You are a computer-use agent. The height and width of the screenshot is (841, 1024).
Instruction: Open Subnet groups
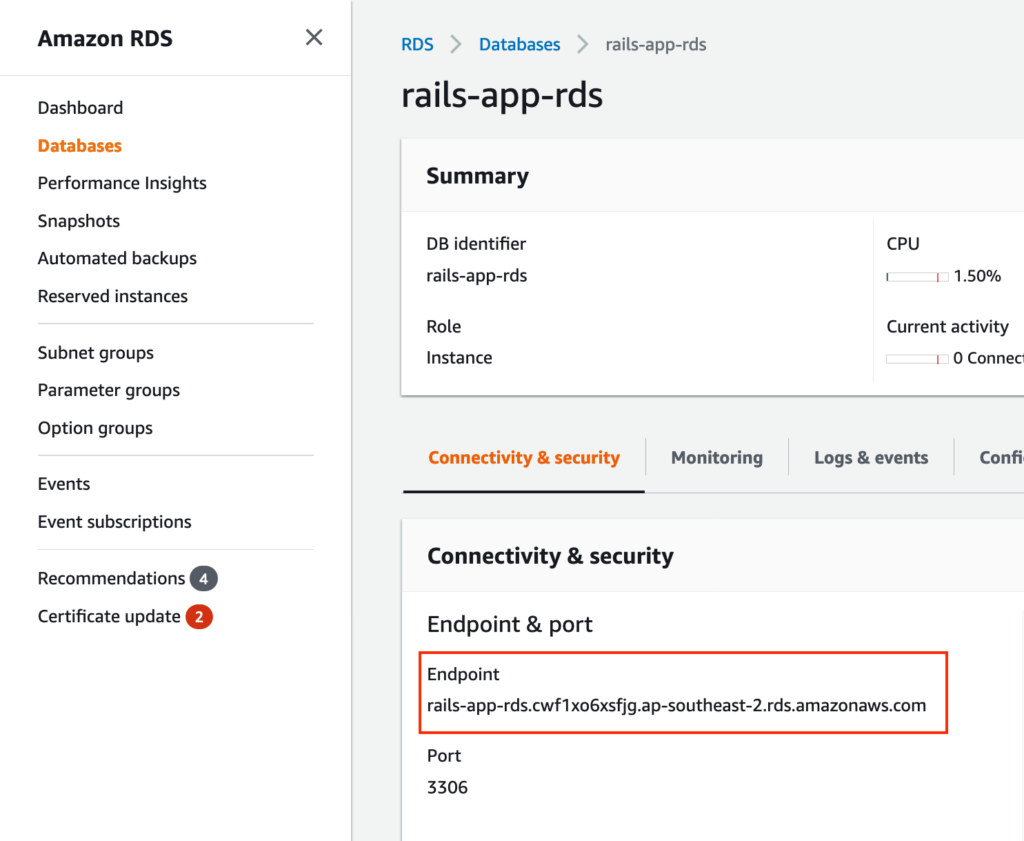96,353
